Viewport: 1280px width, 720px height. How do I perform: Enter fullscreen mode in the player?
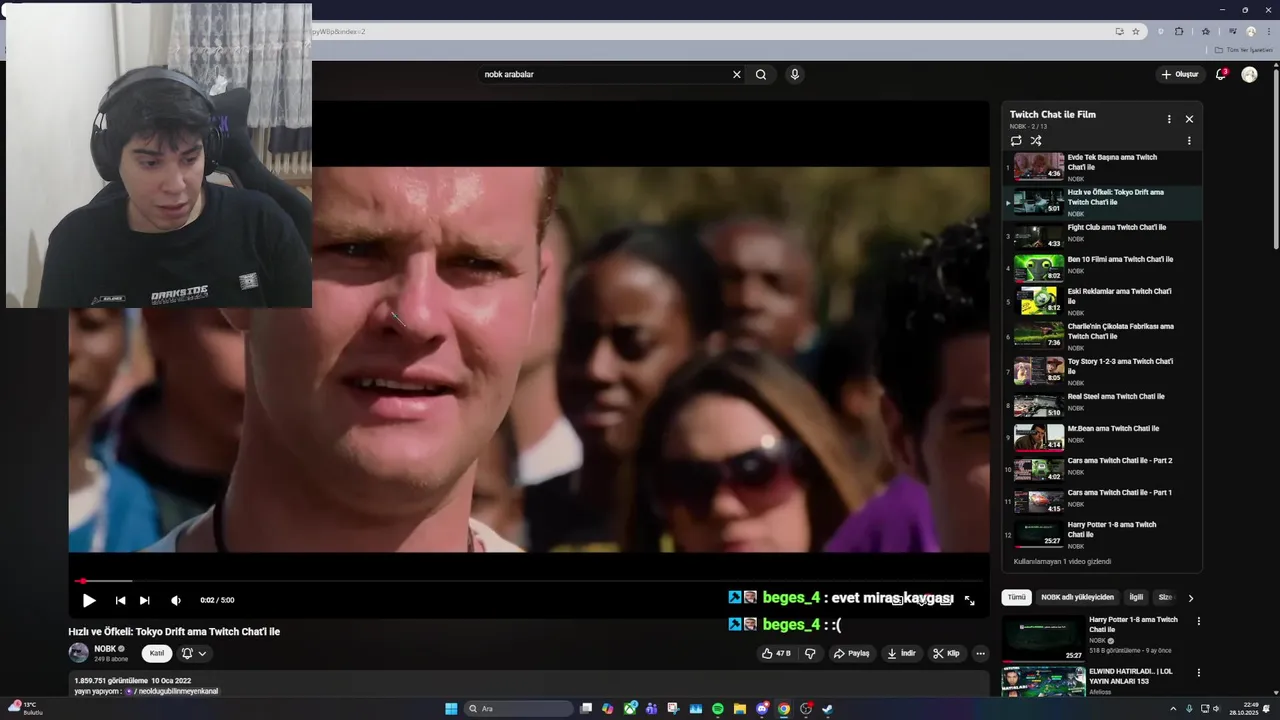969,600
